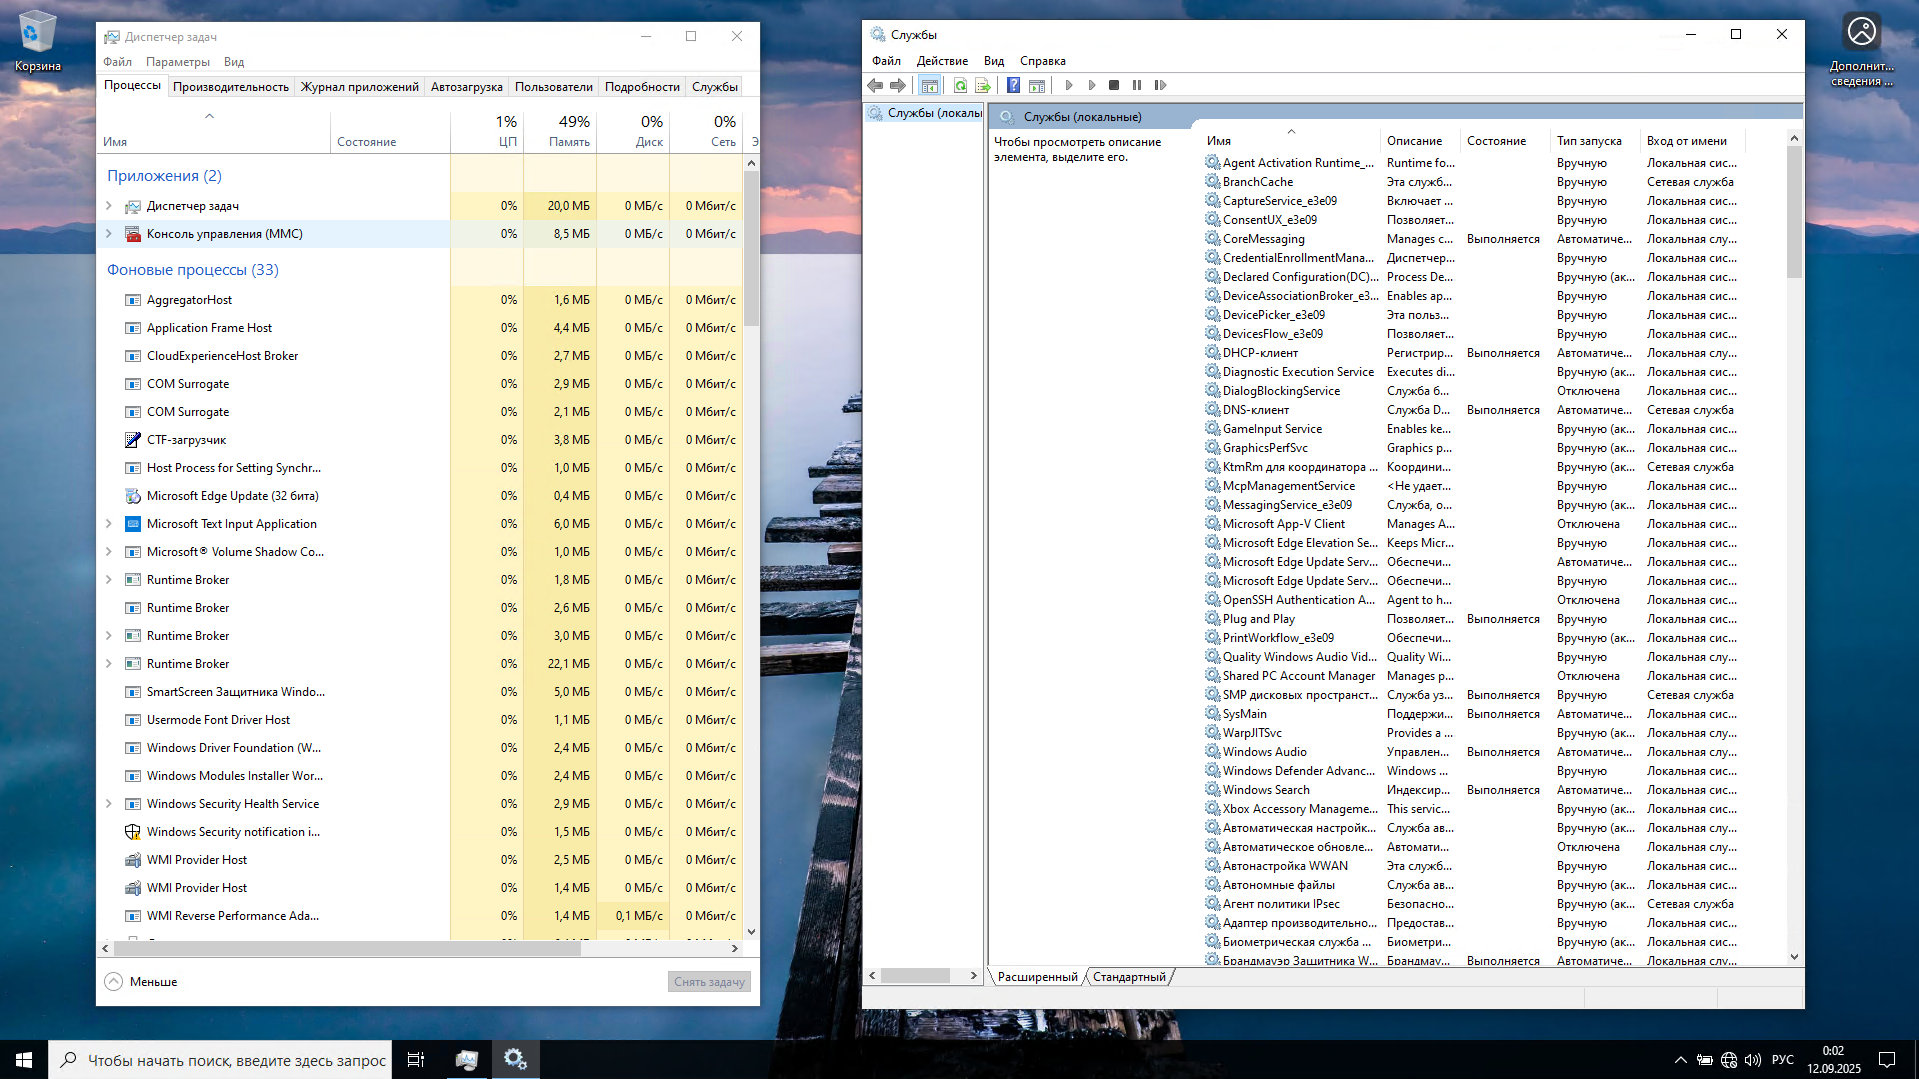This screenshot has height=1079, width=1919.
Task: Click the Windows Security notification shield icon
Action: (x=132, y=832)
